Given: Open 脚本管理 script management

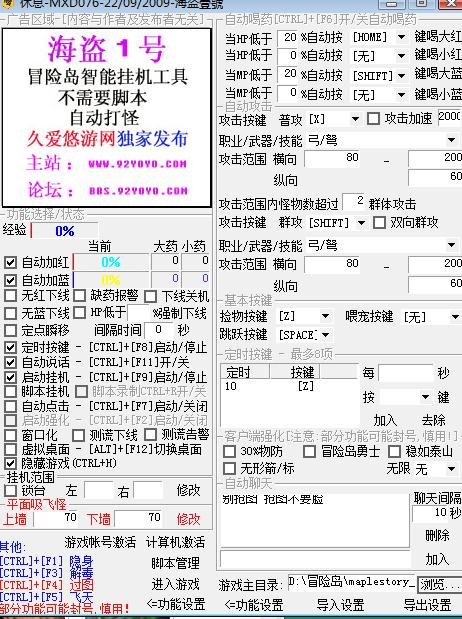Looking at the screenshot, I should coord(176,563).
